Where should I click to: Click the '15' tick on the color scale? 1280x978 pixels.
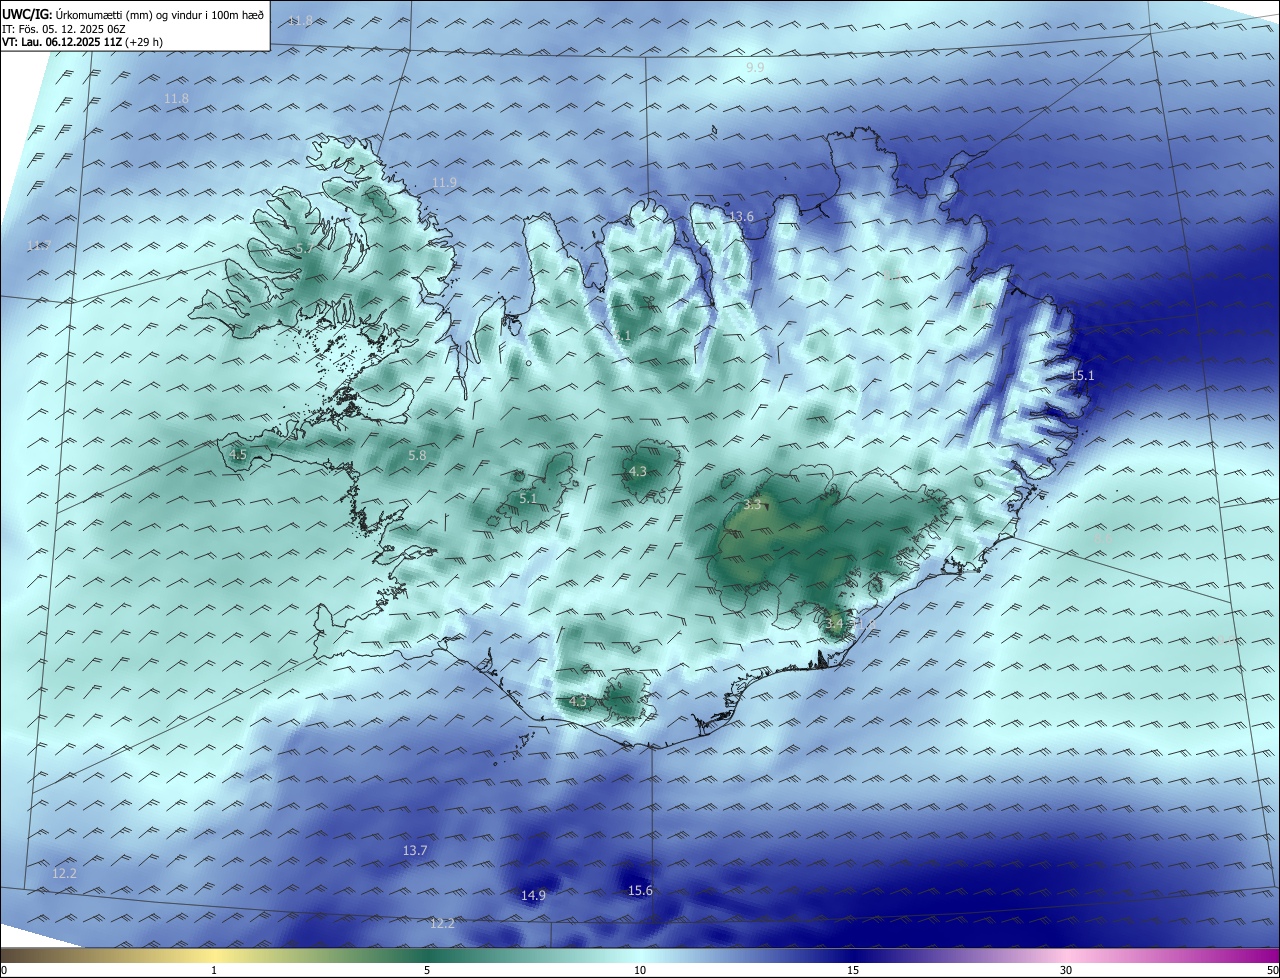pyautogui.click(x=853, y=970)
